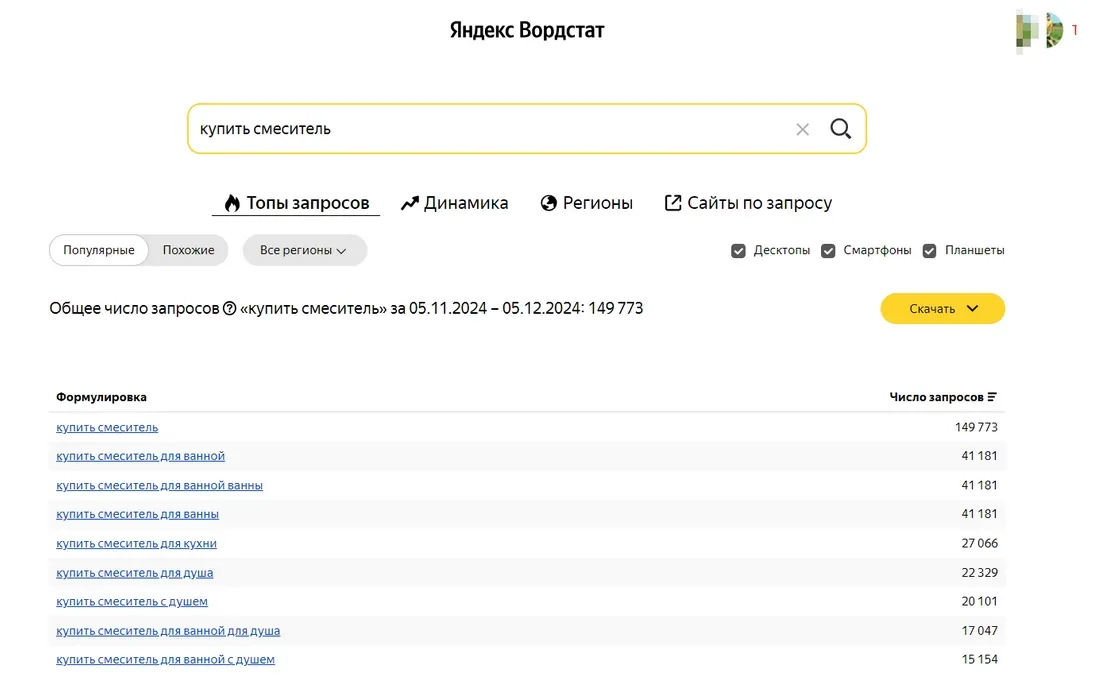1104x693 pixels.
Task: Open the link купить смеситель для ванны
Action: pyautogui.click(x=137, y=514)
